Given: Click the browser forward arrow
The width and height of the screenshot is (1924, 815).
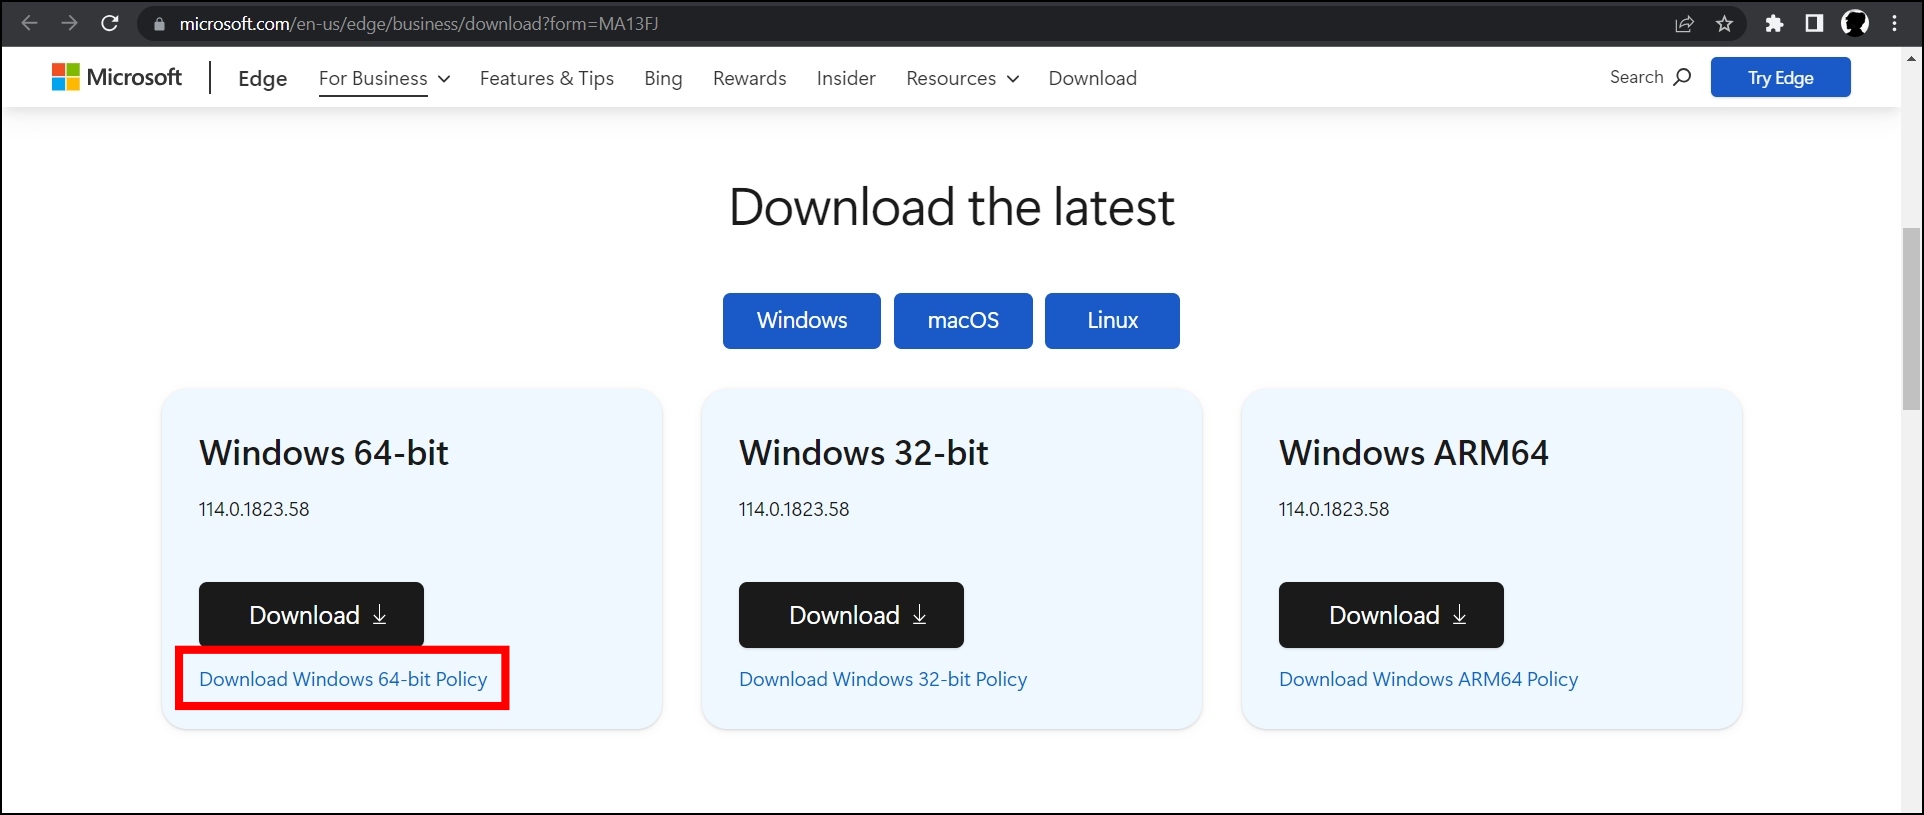Looking at the screenshot, I should tap(69, 23).
